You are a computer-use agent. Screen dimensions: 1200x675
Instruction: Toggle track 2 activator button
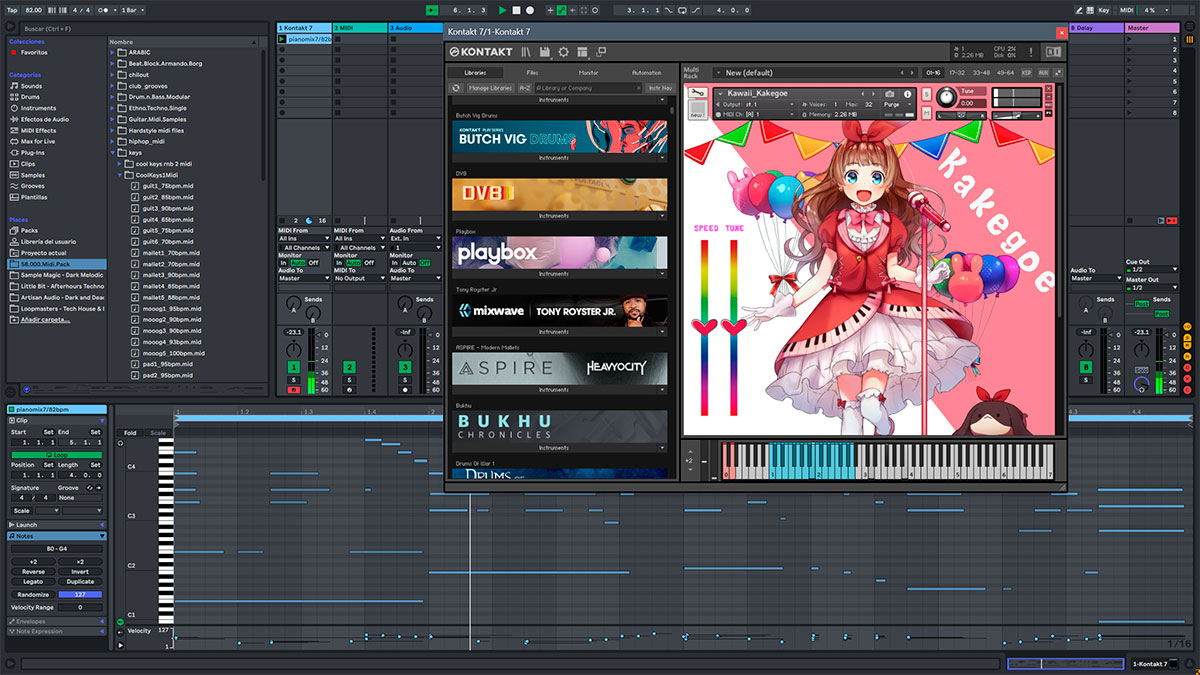(x=350, y=368)
